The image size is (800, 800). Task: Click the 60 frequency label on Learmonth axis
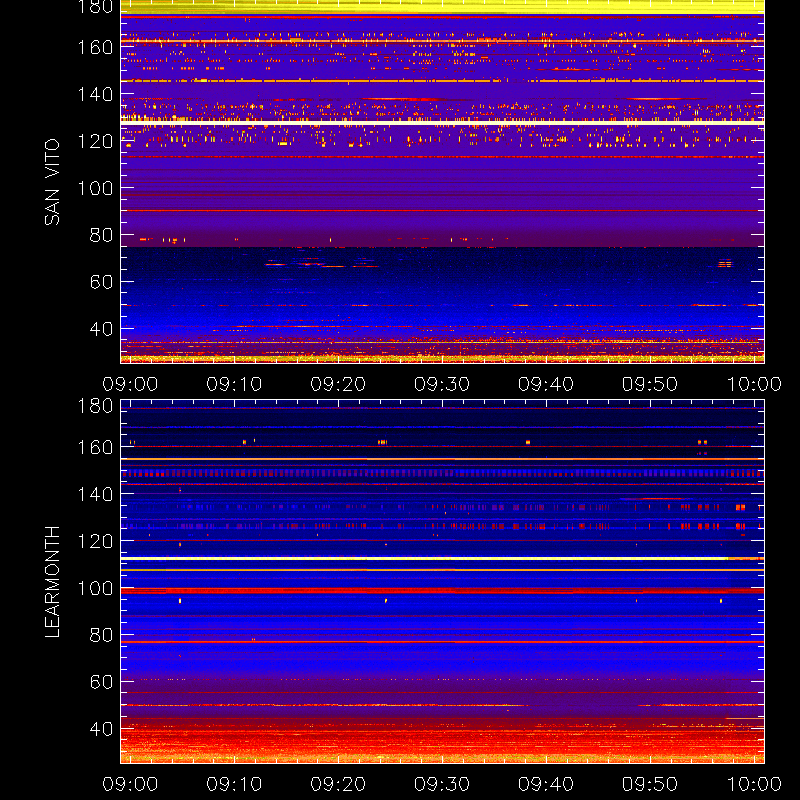click(102, 682)
